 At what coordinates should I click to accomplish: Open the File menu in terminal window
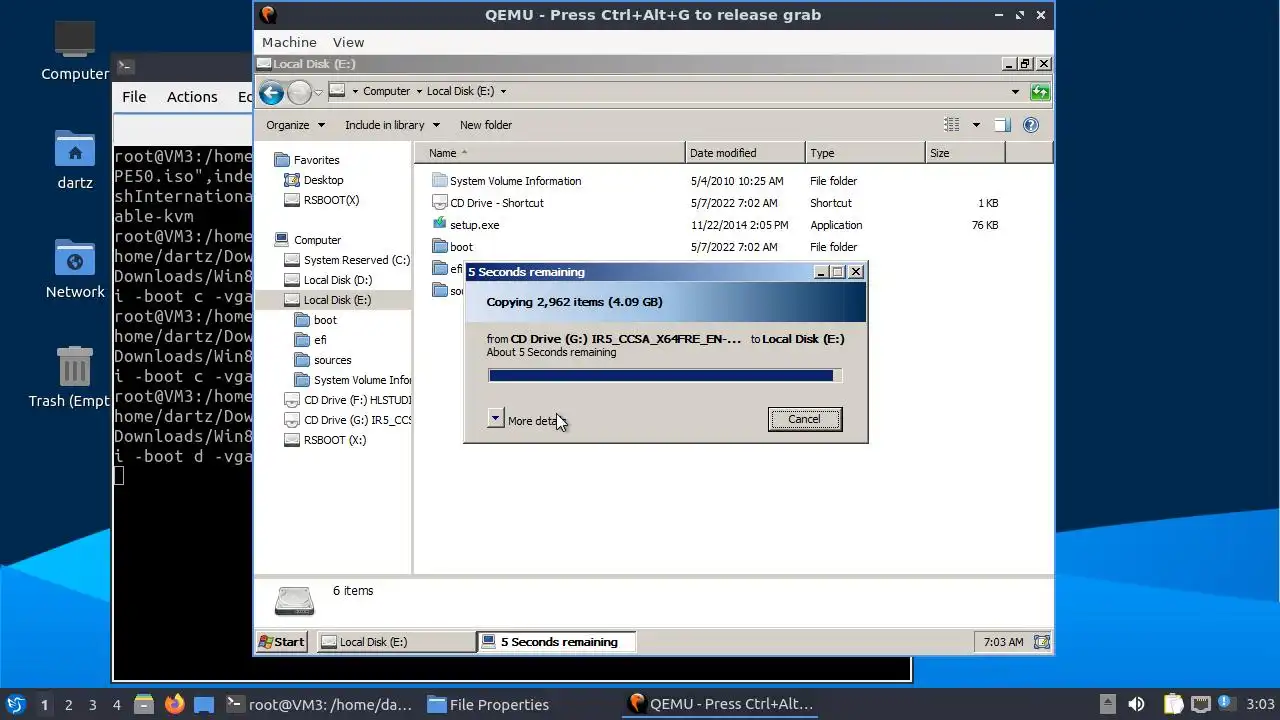point(134,97)
